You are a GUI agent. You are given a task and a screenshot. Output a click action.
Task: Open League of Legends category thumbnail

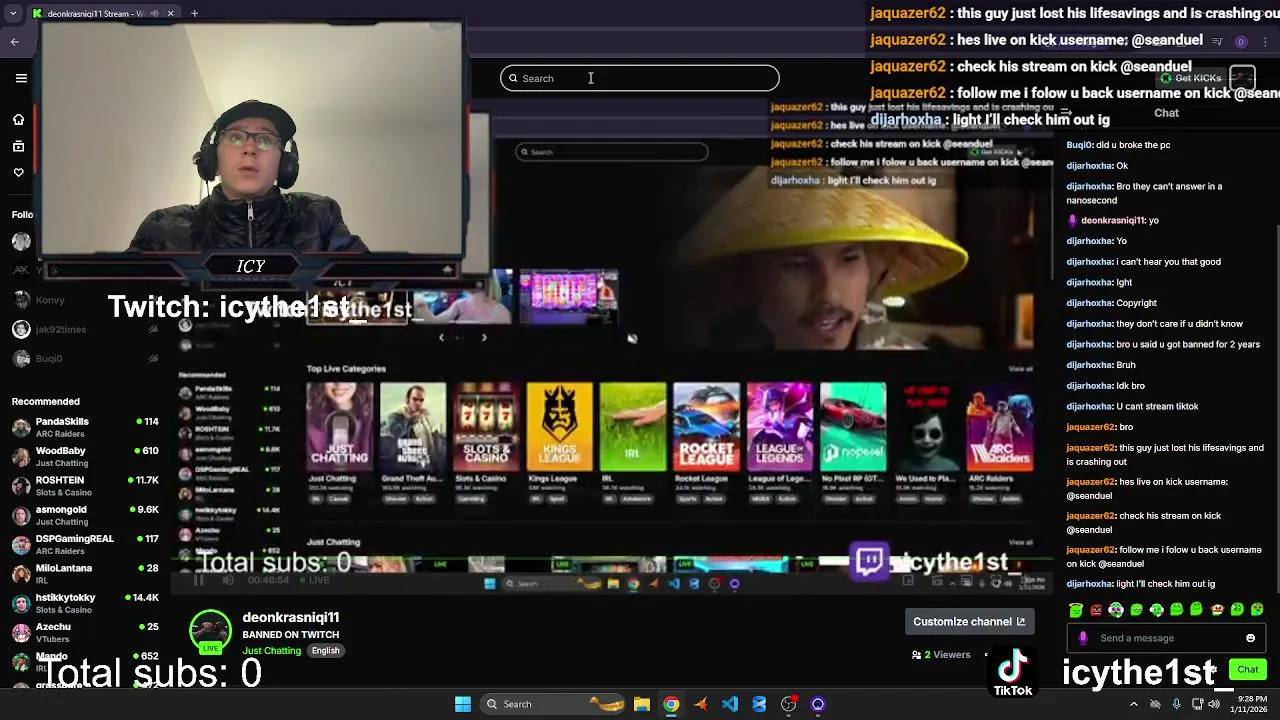click(779, 426)
